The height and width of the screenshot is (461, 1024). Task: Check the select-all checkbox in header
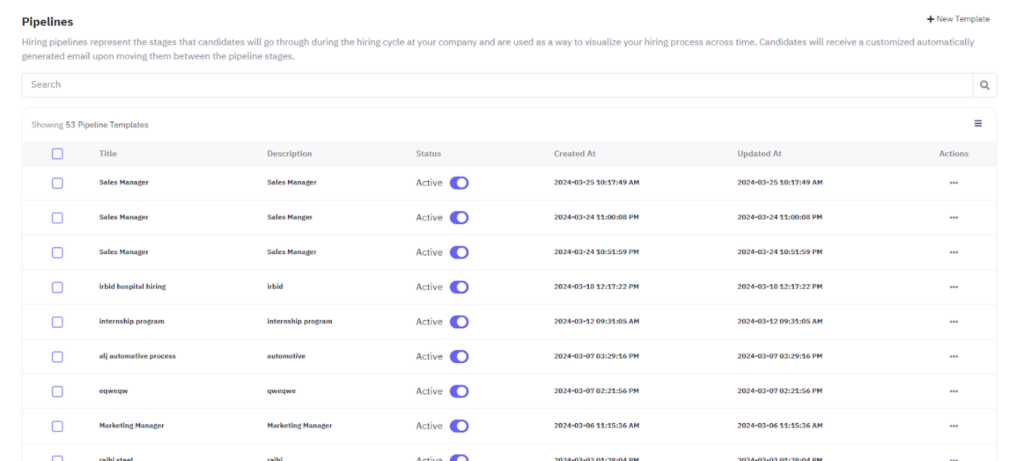(57, 154)
